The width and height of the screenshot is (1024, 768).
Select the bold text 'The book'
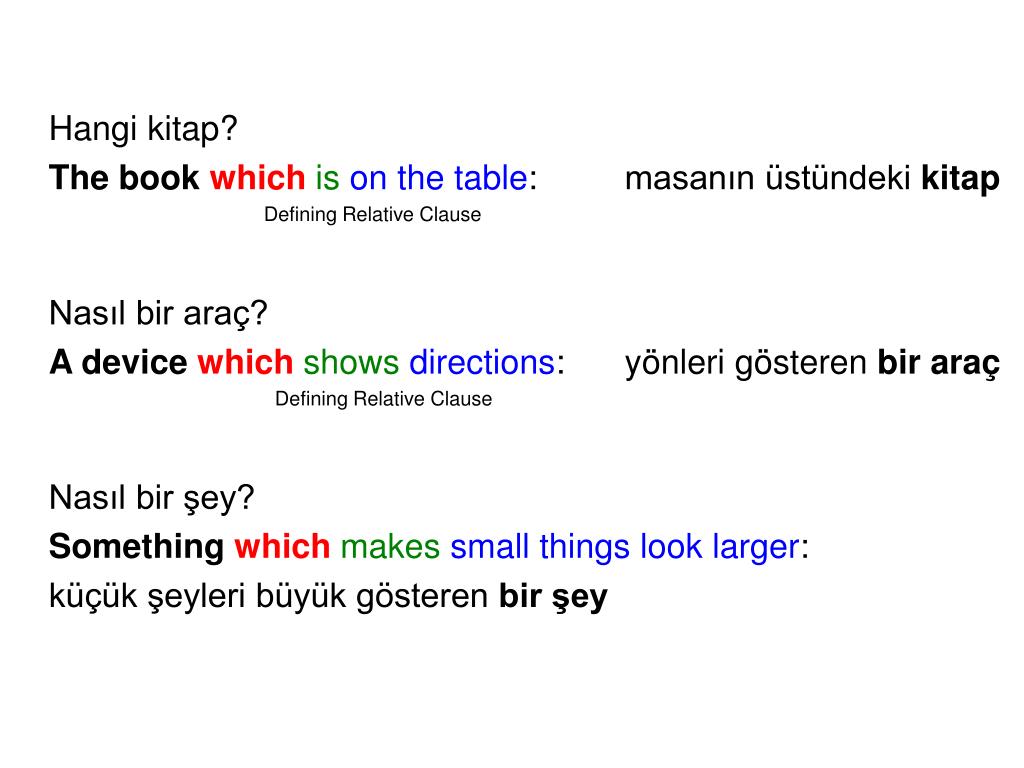coord(124,178)
